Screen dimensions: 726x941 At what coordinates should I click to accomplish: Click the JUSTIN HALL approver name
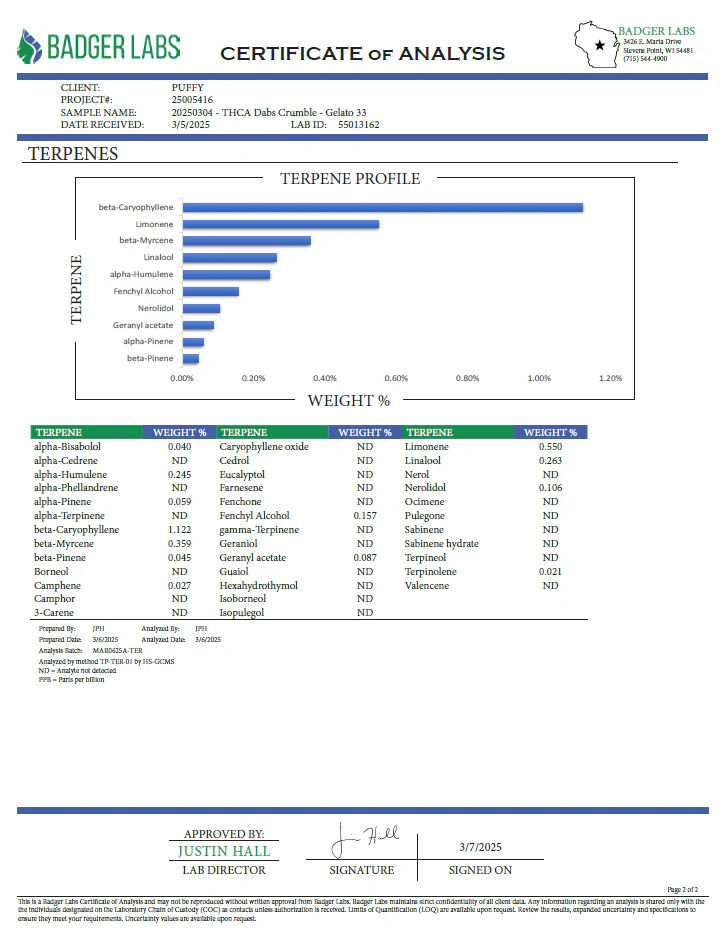224,851
